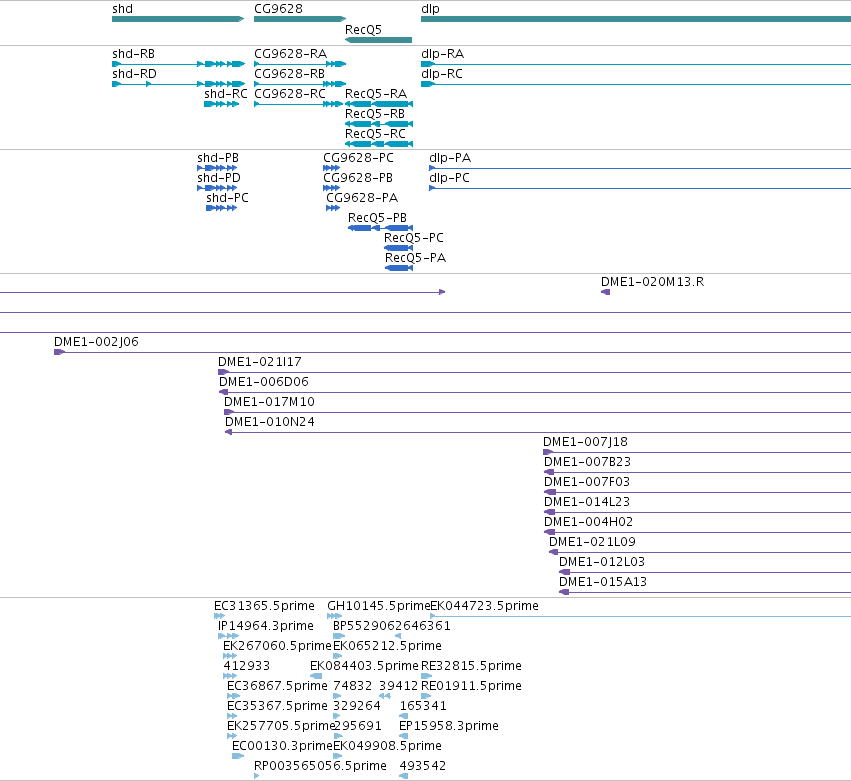Open the CG9628-PA protein label
The height and width of the screenshot is (781, 851).
point(362,198)
